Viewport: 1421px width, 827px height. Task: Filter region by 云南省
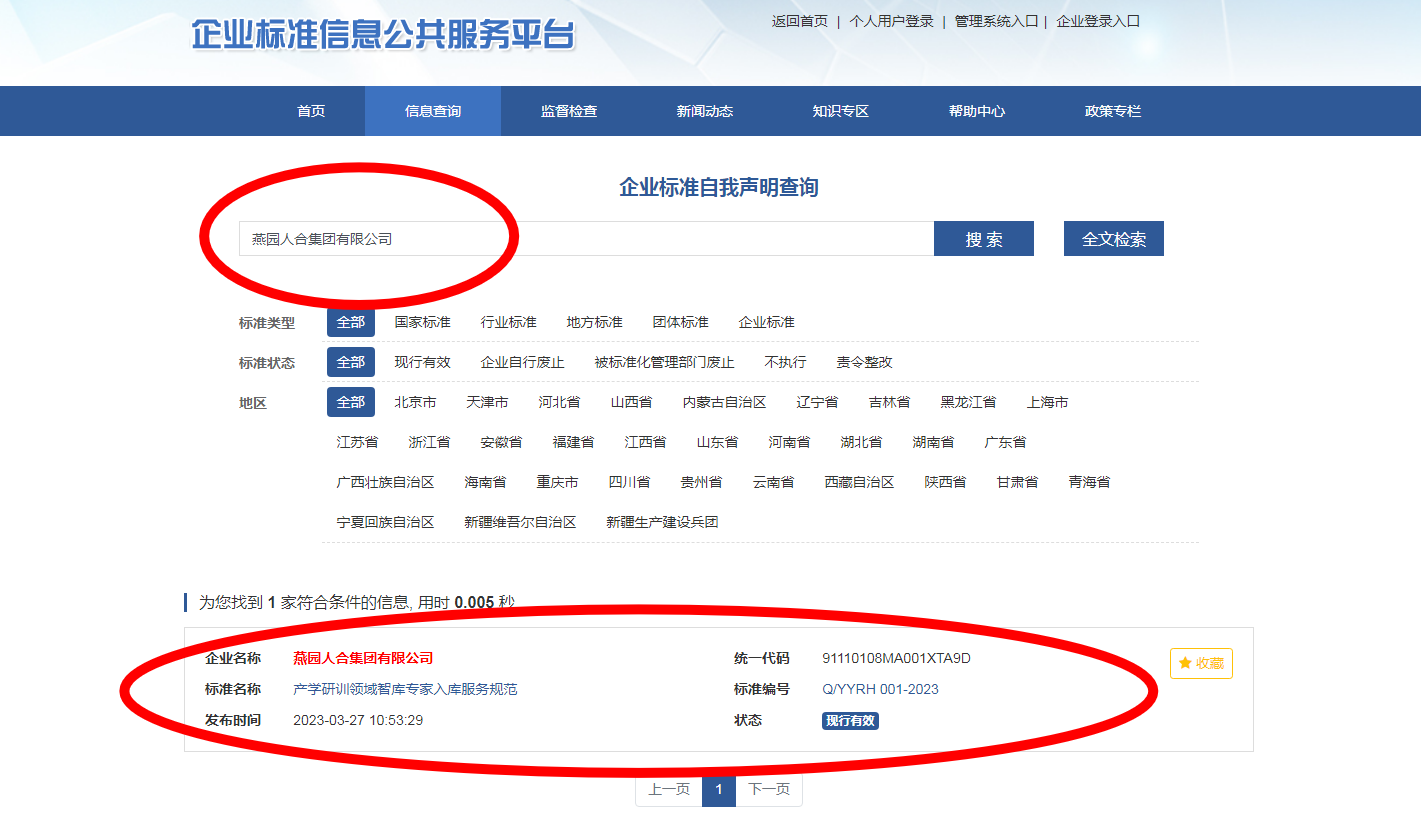click(774, 482)
